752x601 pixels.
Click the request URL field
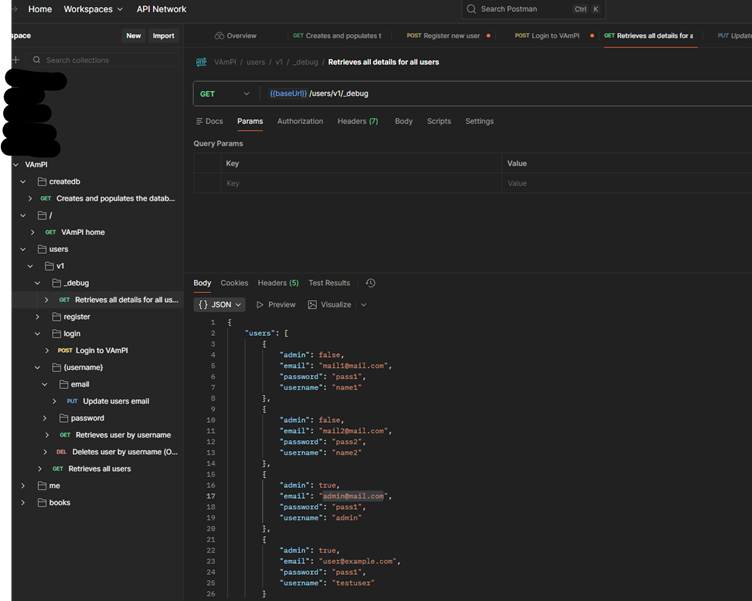pos(508,94)
